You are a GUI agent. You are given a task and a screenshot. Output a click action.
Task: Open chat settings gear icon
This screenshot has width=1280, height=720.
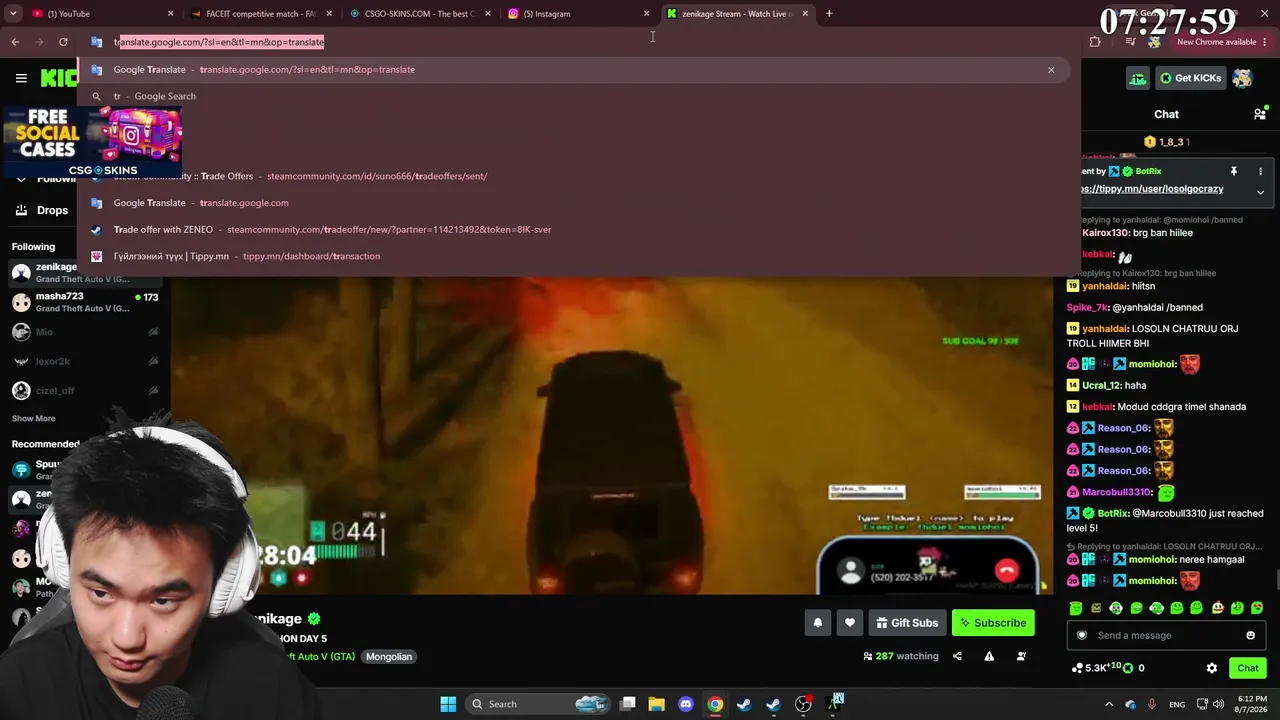(x=1212, y=668)
